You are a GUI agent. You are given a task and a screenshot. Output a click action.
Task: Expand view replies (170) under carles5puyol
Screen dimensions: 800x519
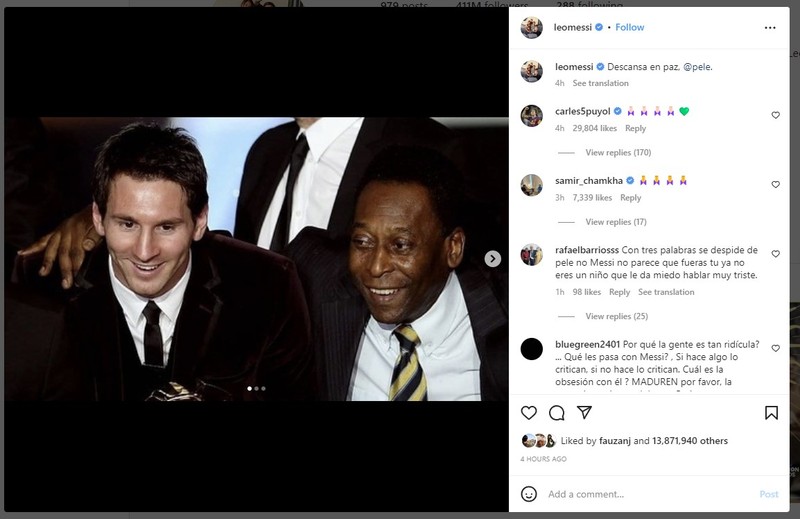point(617,152)
